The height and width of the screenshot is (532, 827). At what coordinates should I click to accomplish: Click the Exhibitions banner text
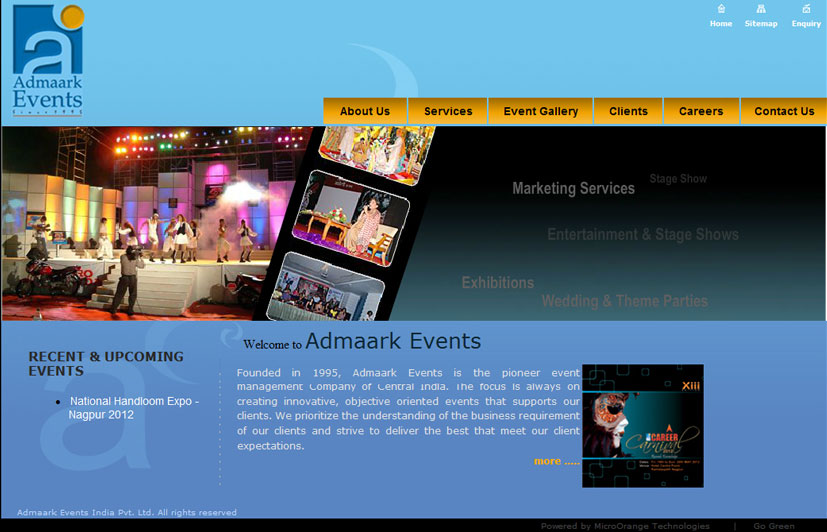[x=498, y=283]
